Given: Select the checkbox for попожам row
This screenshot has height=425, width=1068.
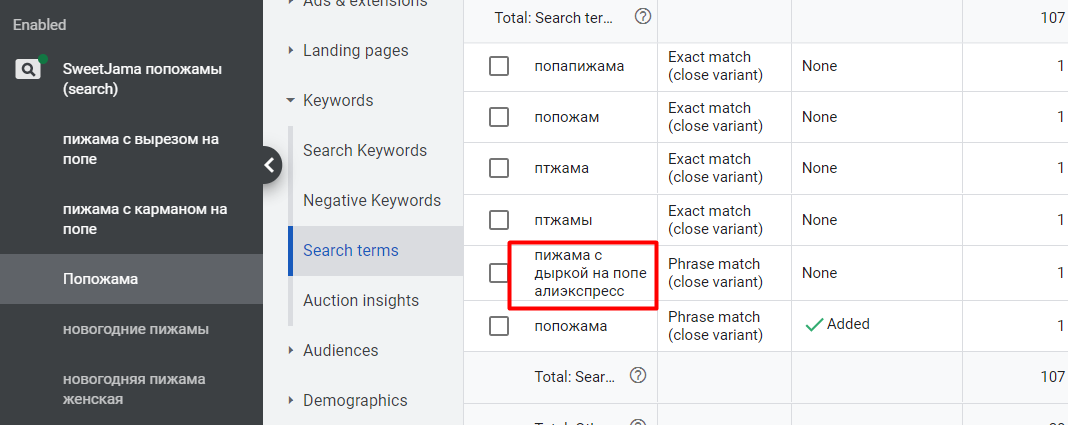Looking at the screenshot, I should pyautogui.click(x=499, y=117).
